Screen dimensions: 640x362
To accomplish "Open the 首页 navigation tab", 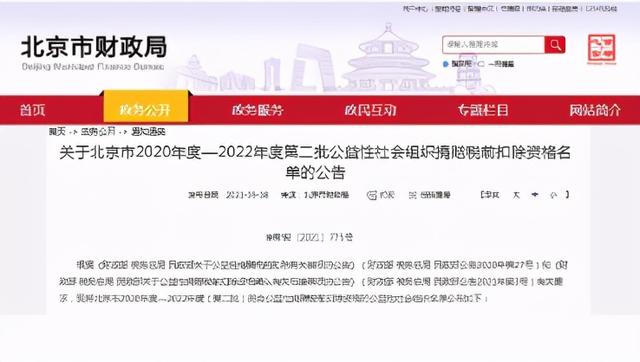I will pos(33,110).
